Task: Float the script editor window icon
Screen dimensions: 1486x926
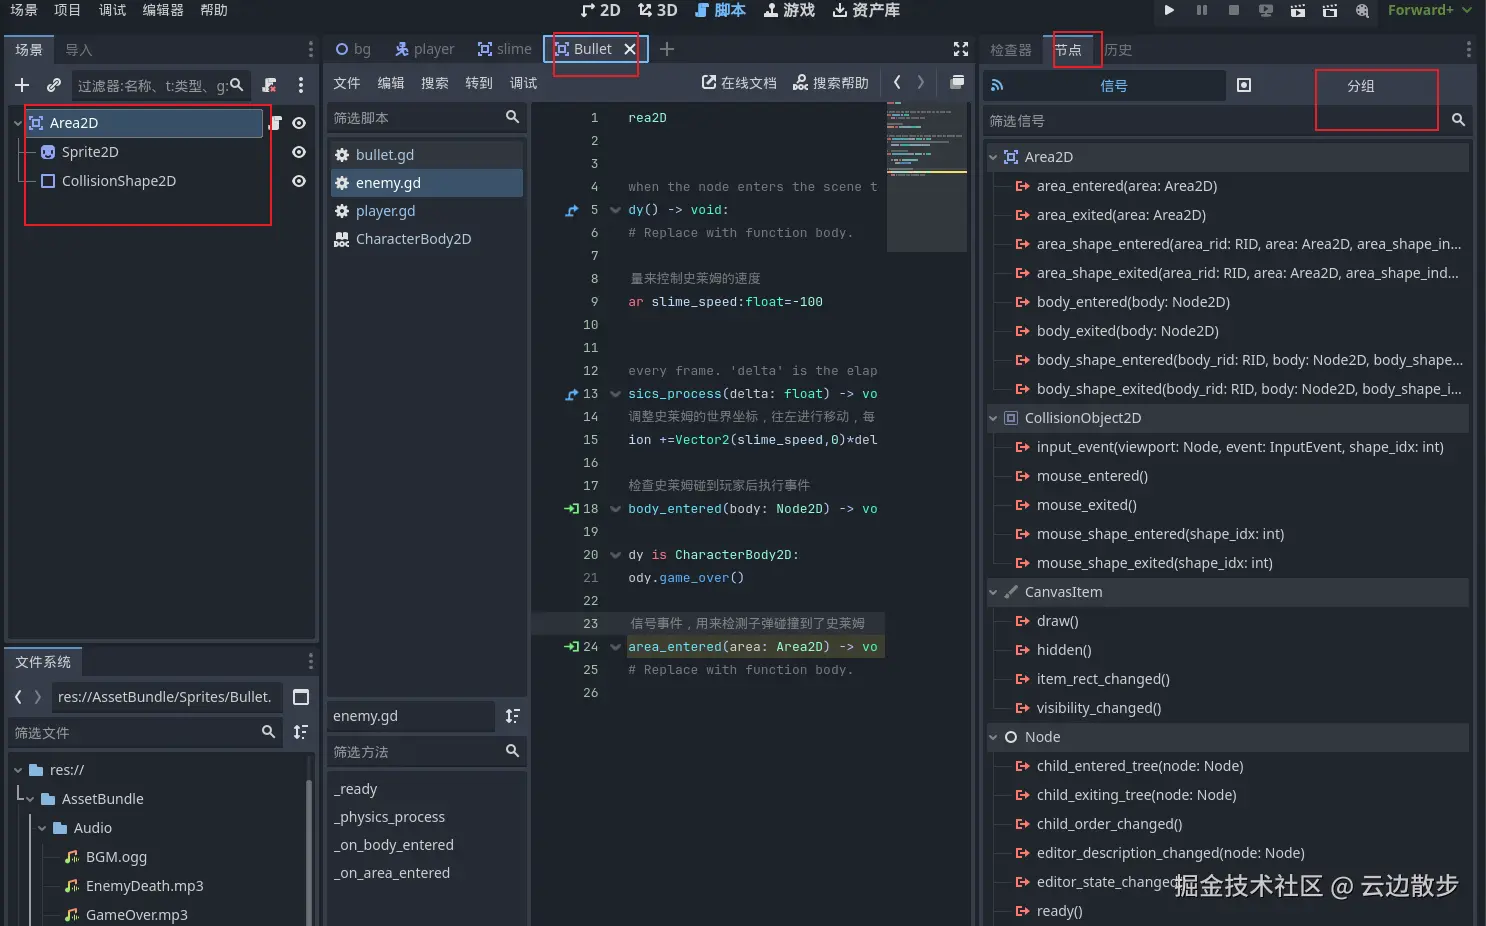Action: click(x=957, y=82)
